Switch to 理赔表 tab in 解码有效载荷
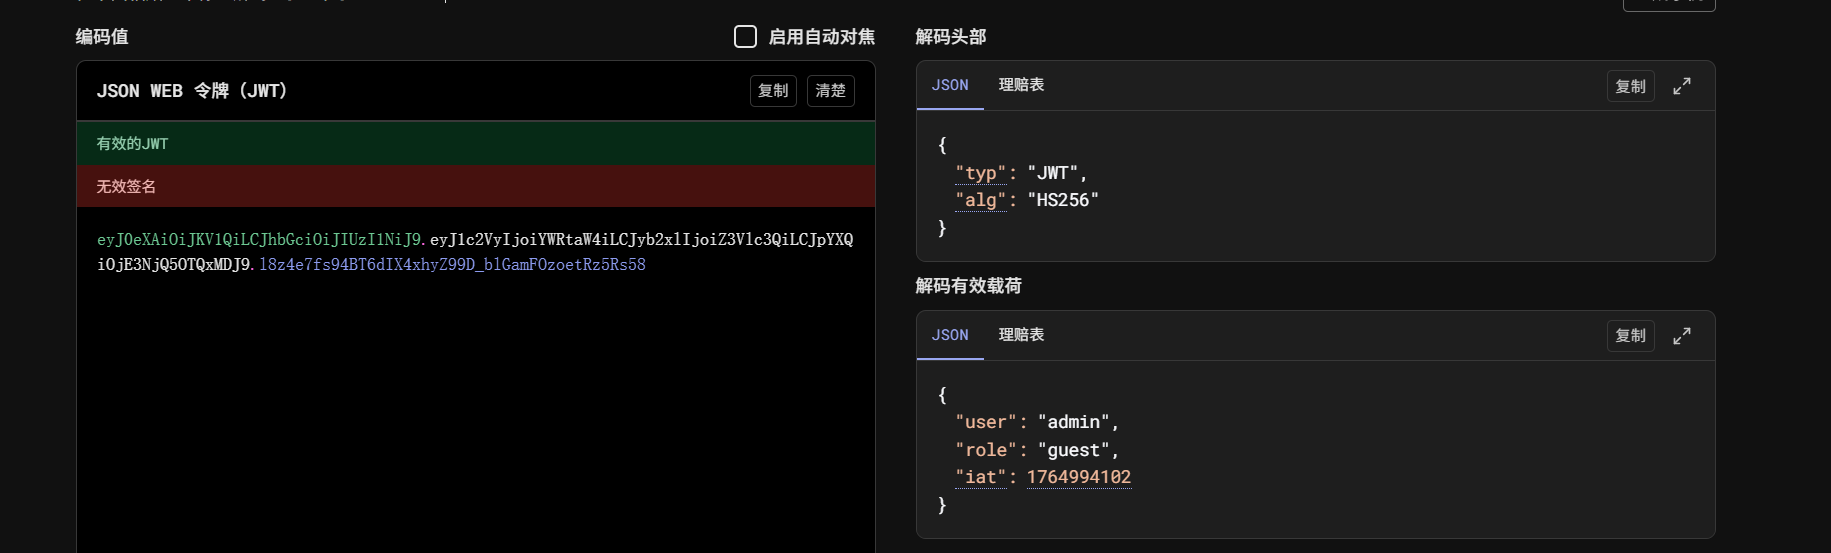 (x=1021, y=336)
